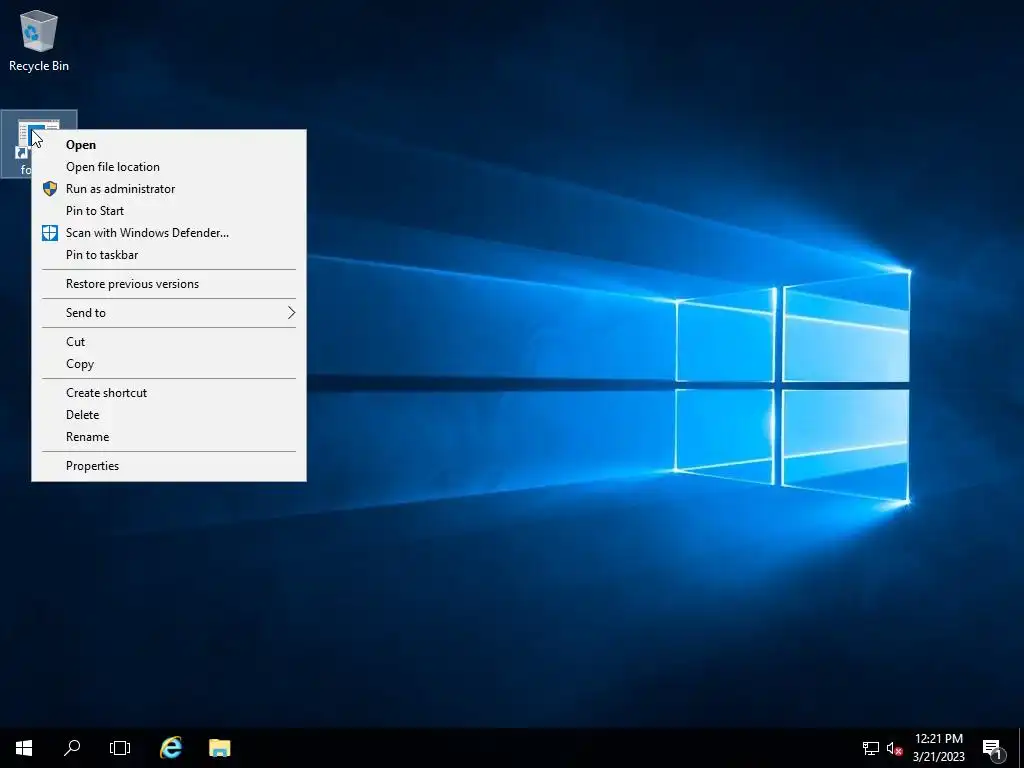The width and height of the screenshot is (1024, 768).
Task: Choose Copy in the context menu
Action: (x=169, y=364)
